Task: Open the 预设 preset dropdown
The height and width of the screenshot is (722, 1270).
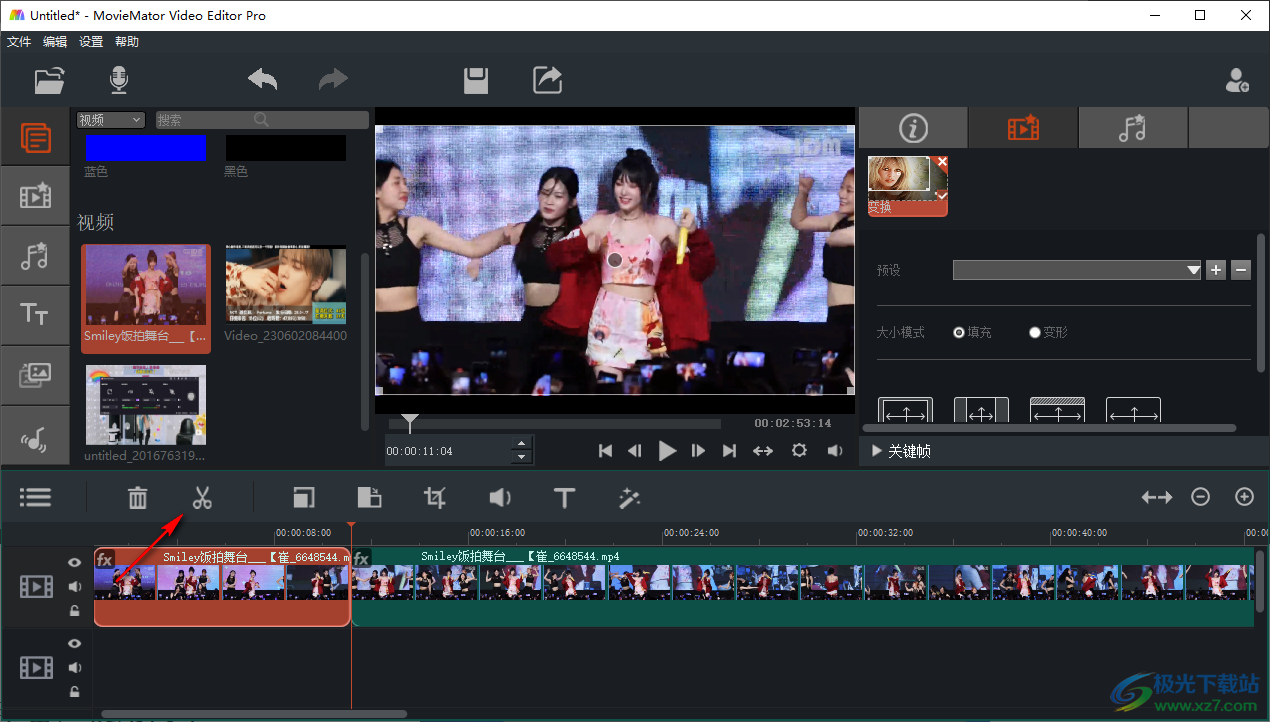Action: tap(1077, 270)
